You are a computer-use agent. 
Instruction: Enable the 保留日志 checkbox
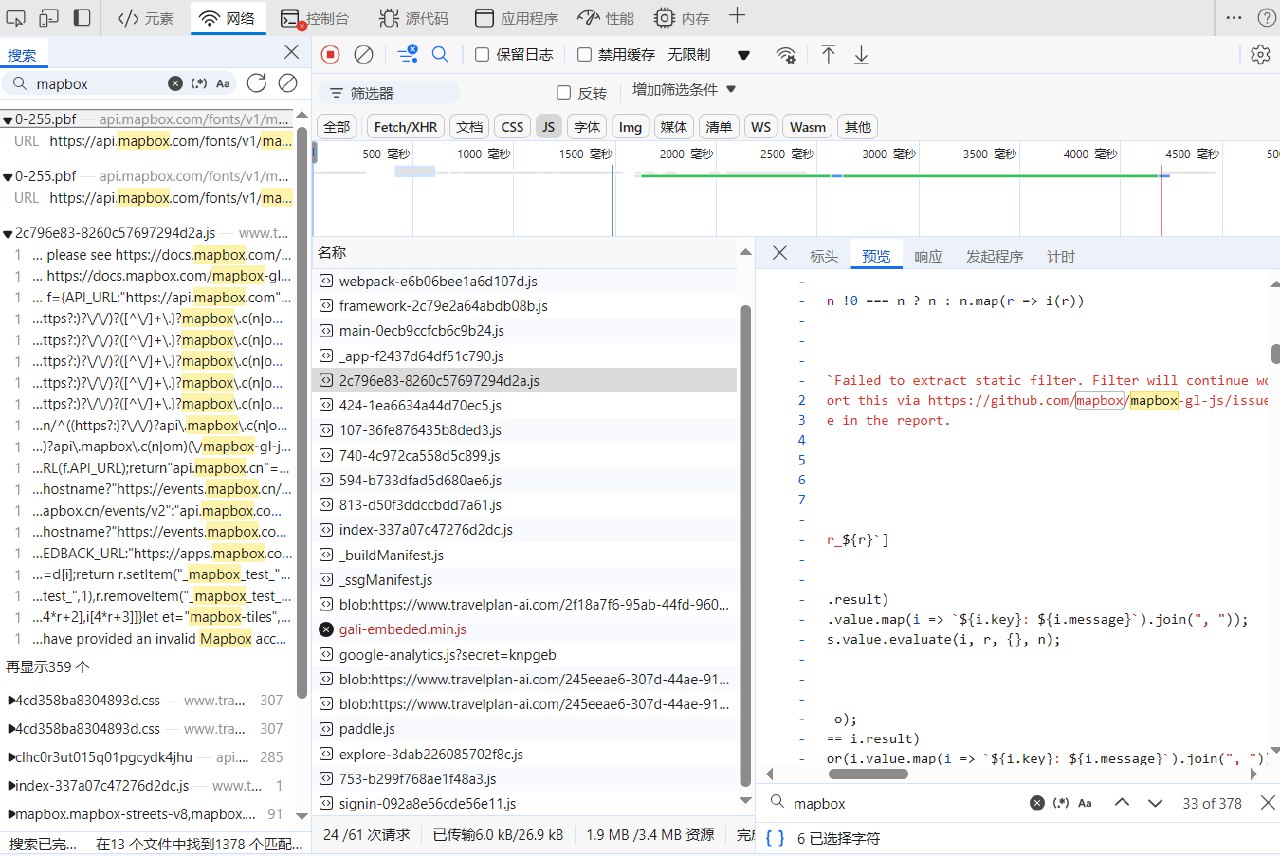click(482, 55)
